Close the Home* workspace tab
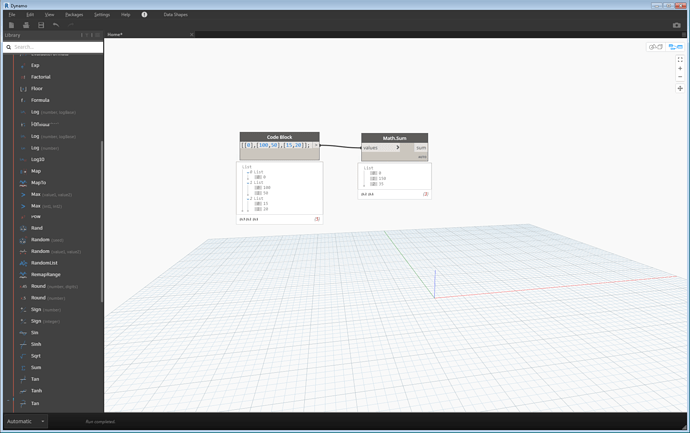Screen dimensions: 690x433 pos(191,34)
